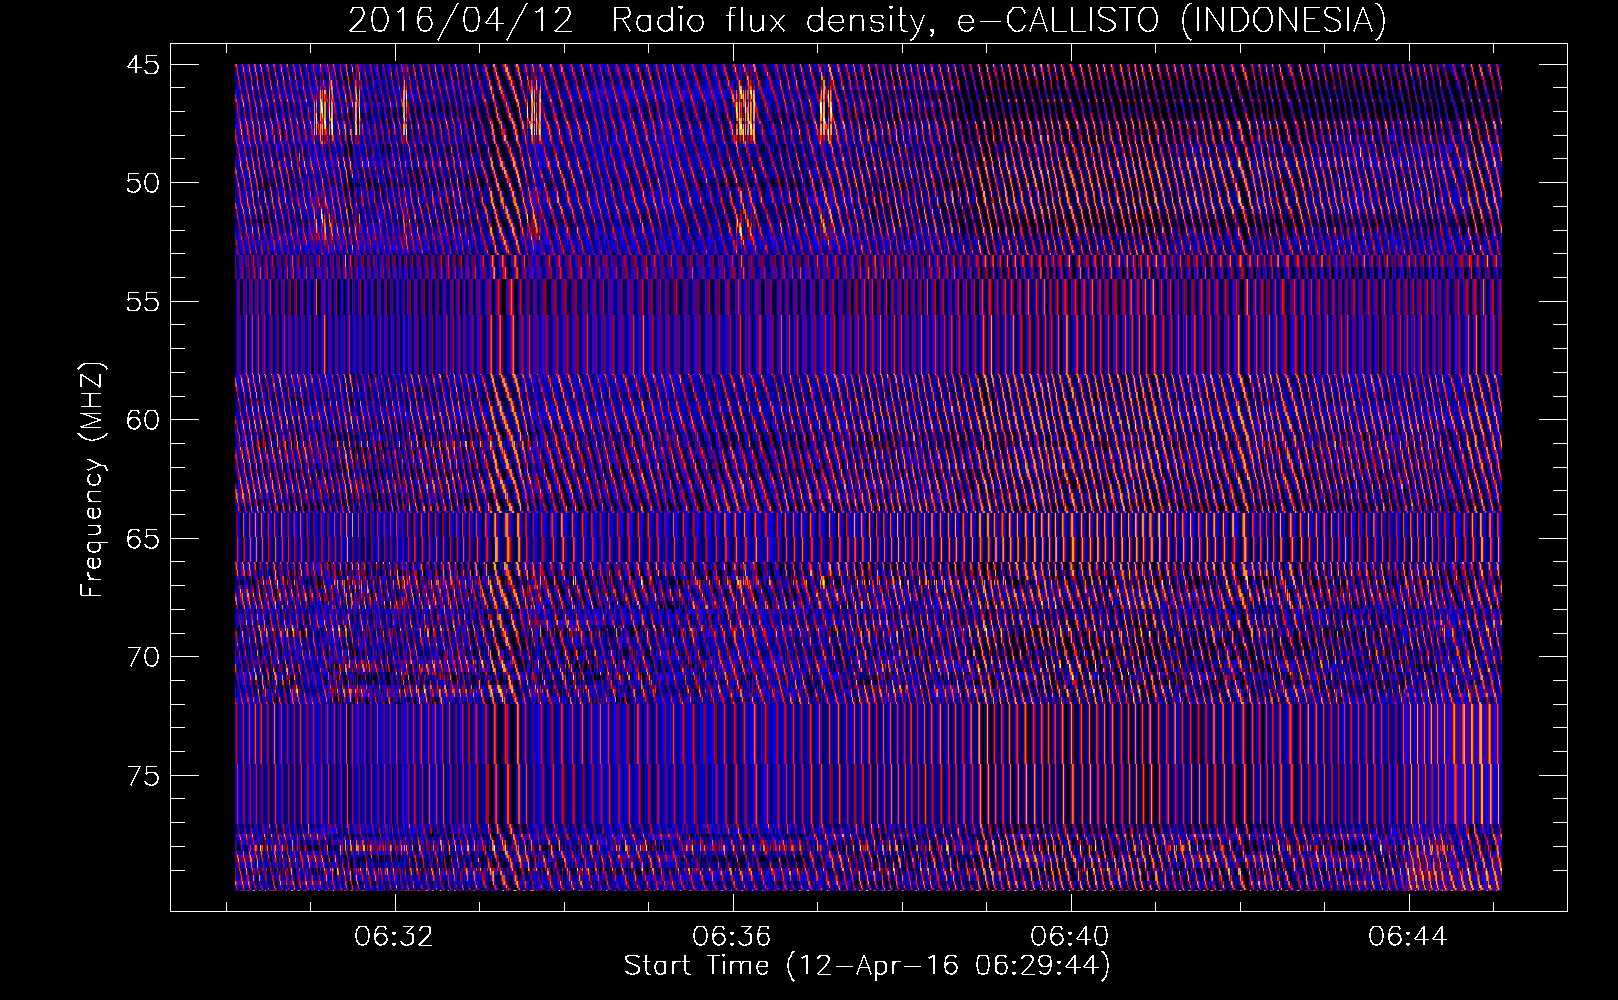Click the 65 frequency tick label

click(142, 539)
